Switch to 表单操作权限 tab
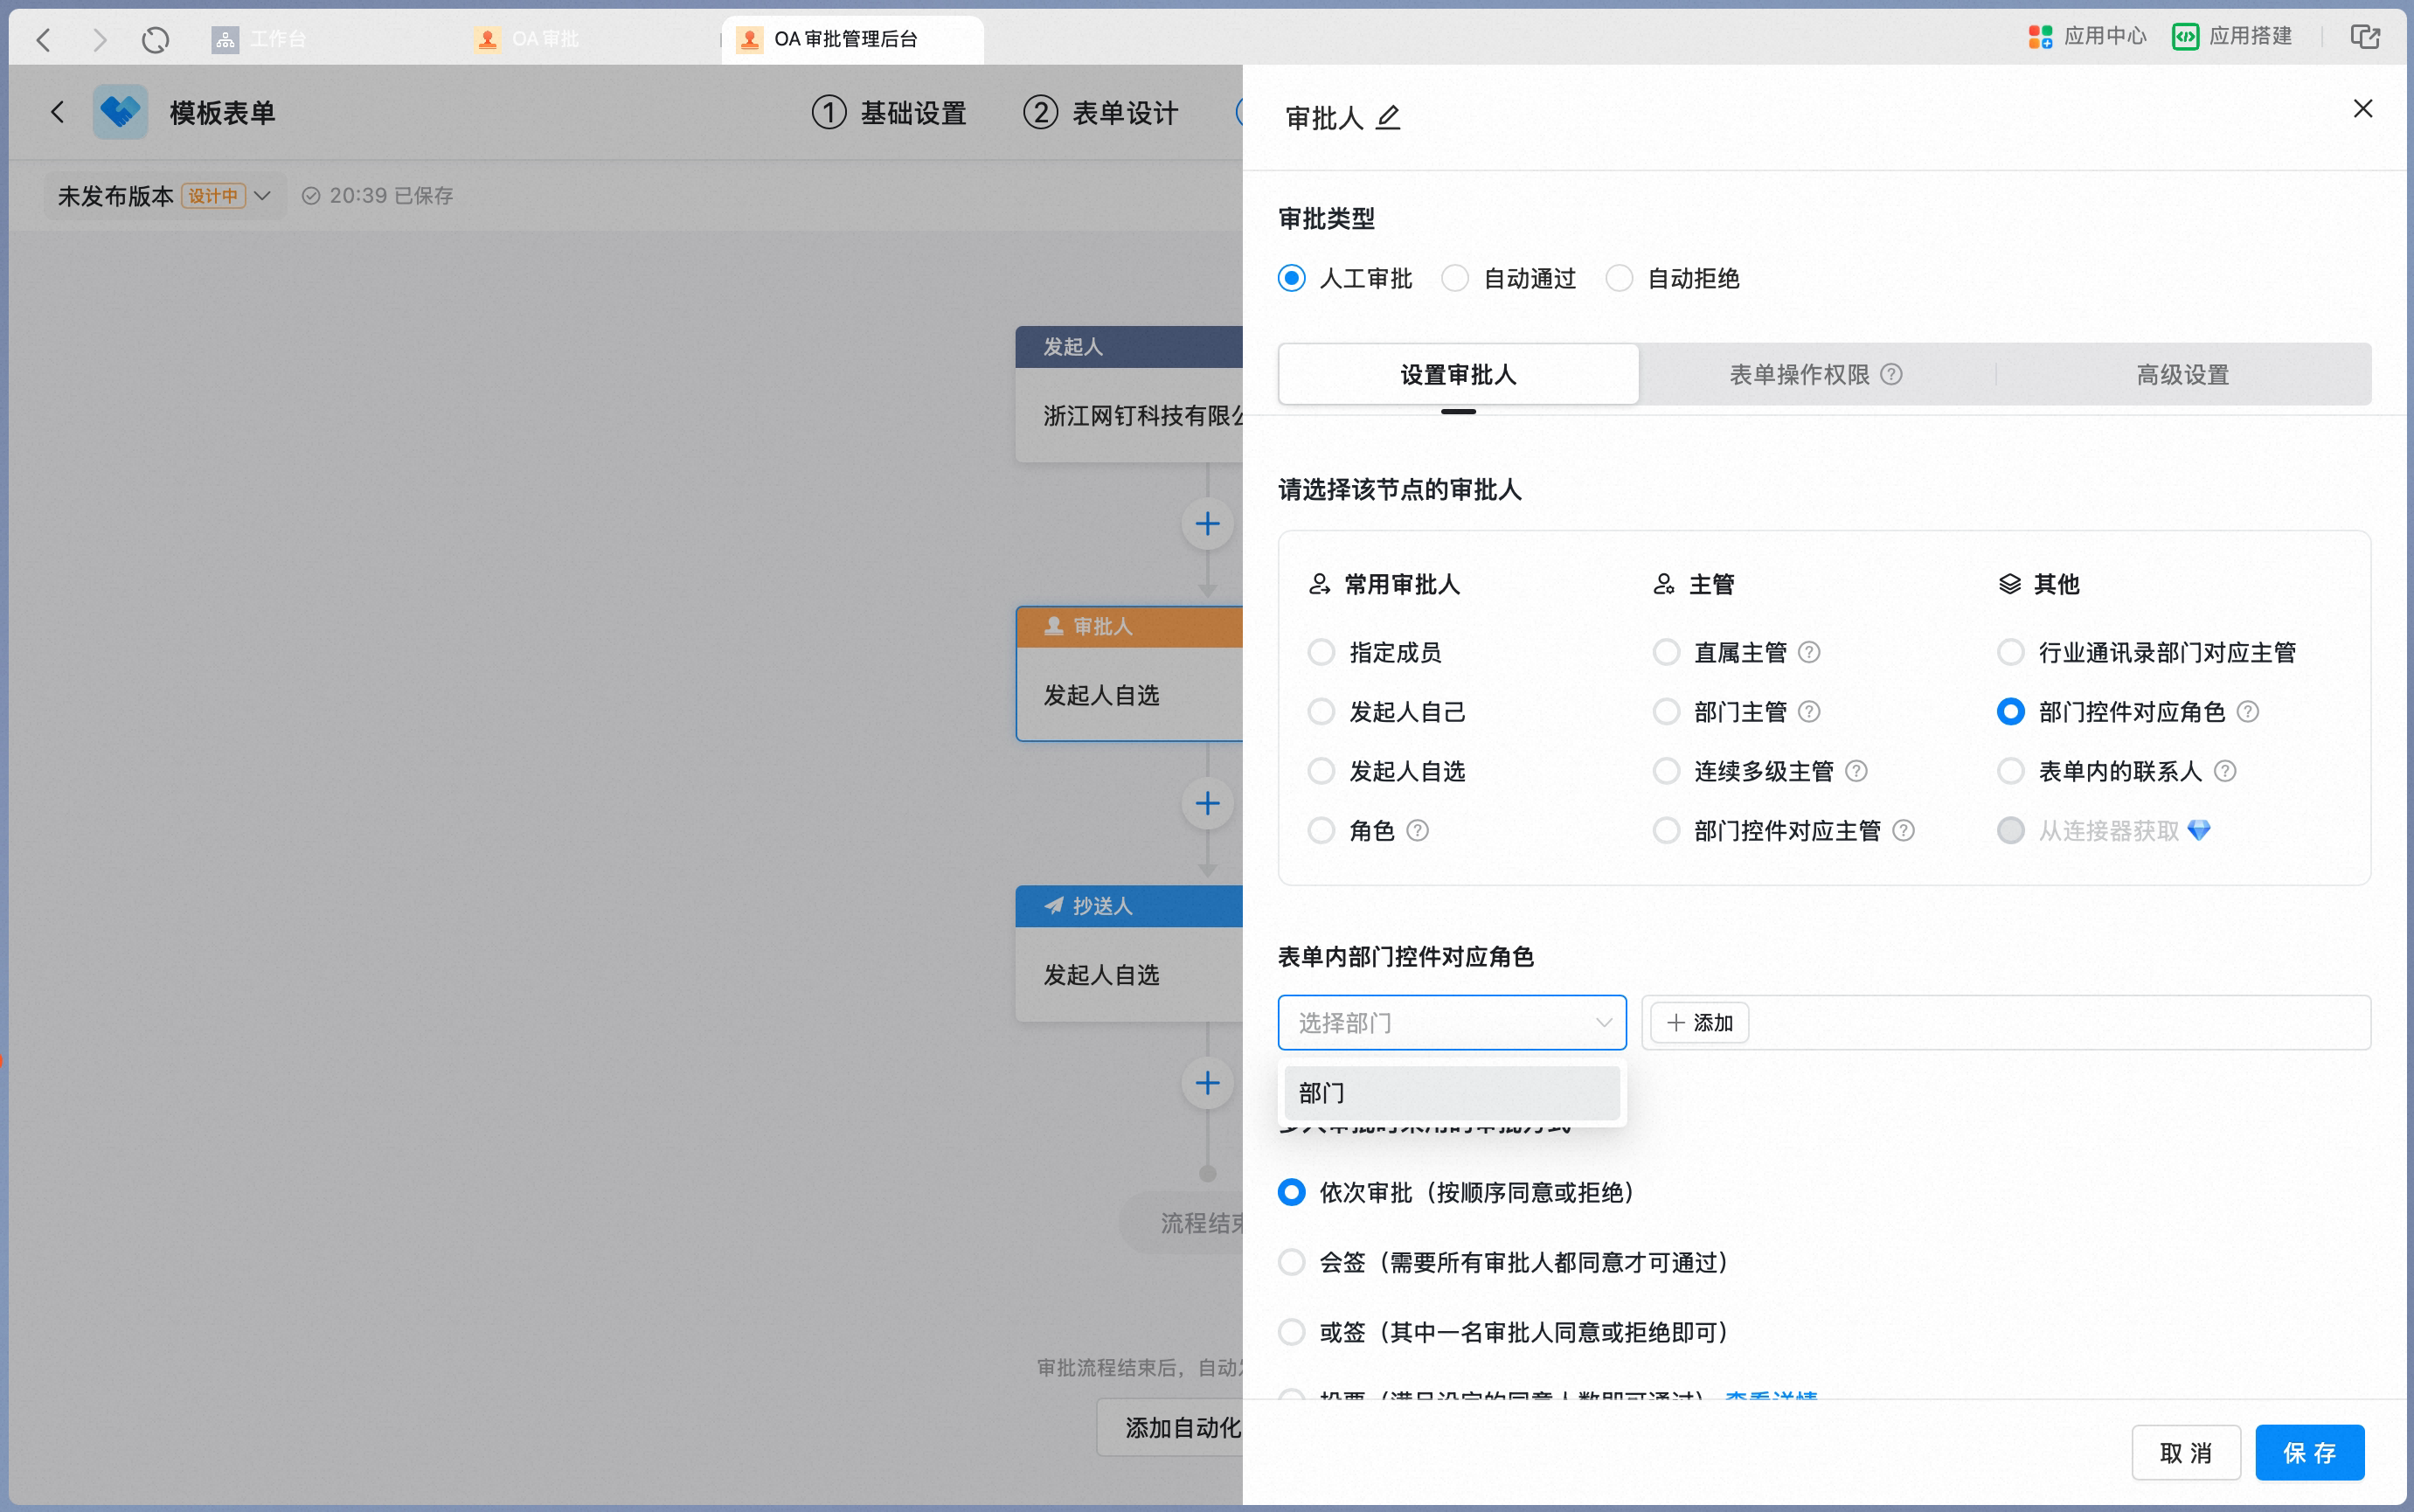This screenshot has height=1512, width=2414. [x=1815, y=374]
